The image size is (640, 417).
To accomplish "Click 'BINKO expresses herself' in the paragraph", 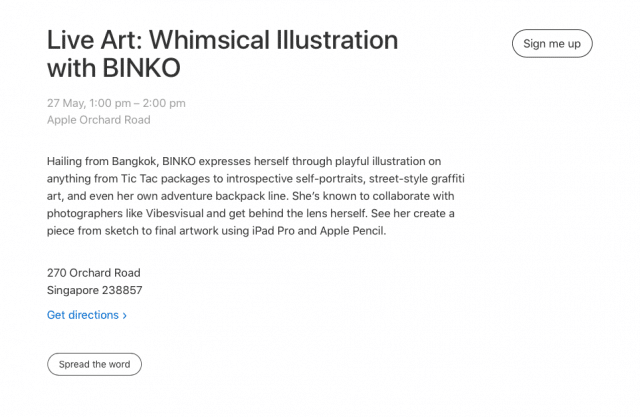I will point(227,162).
